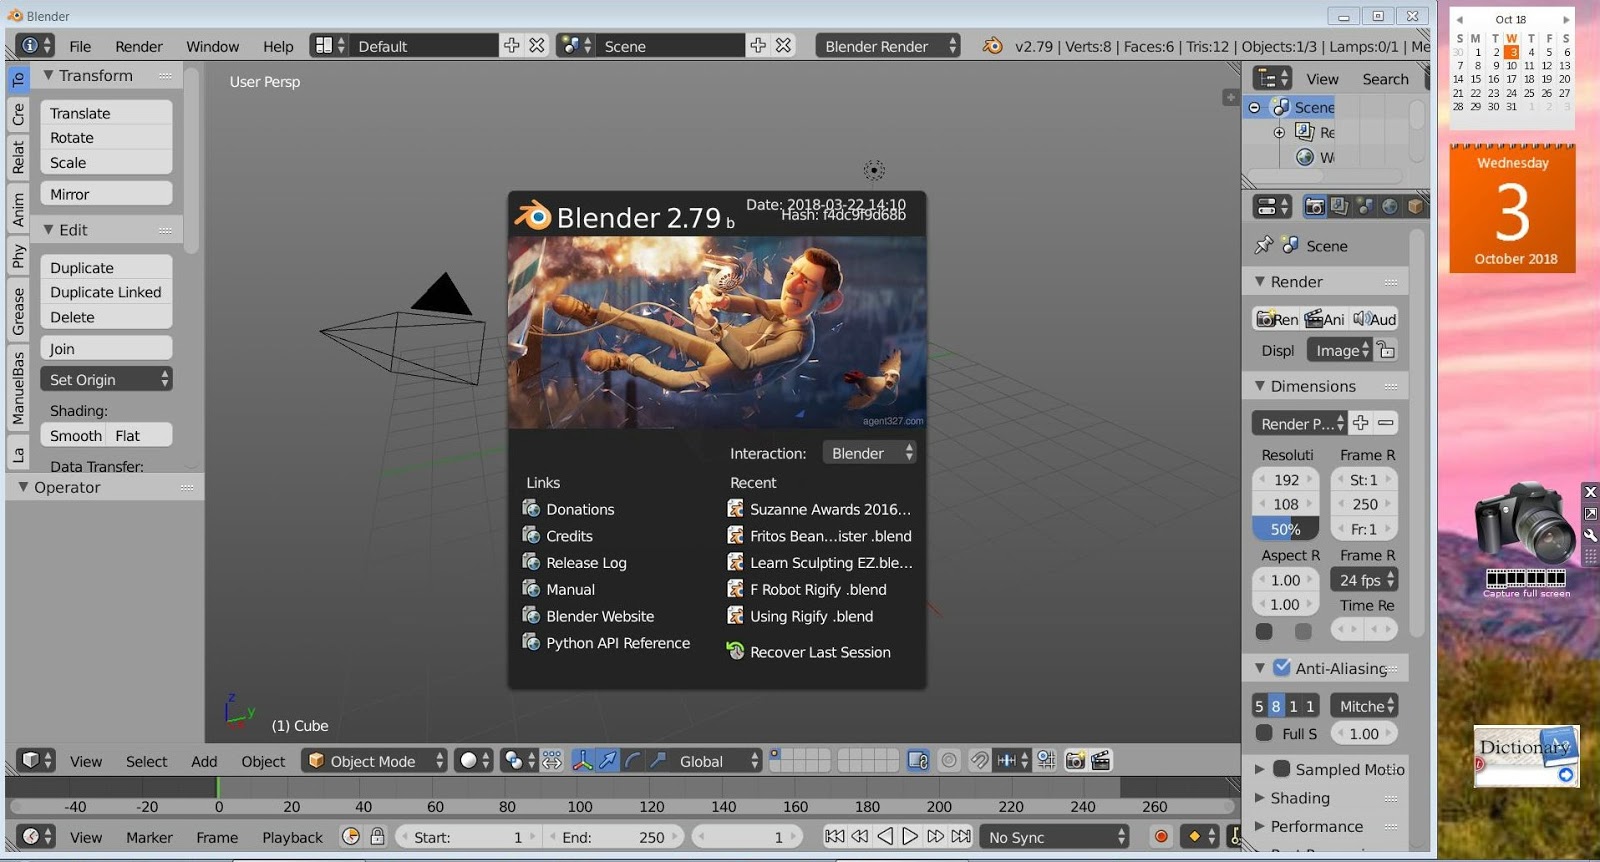The image size is (1600, 862).
Task: Open the Interaction Blender preset dropdown
Action: click(x=869, y=453)
